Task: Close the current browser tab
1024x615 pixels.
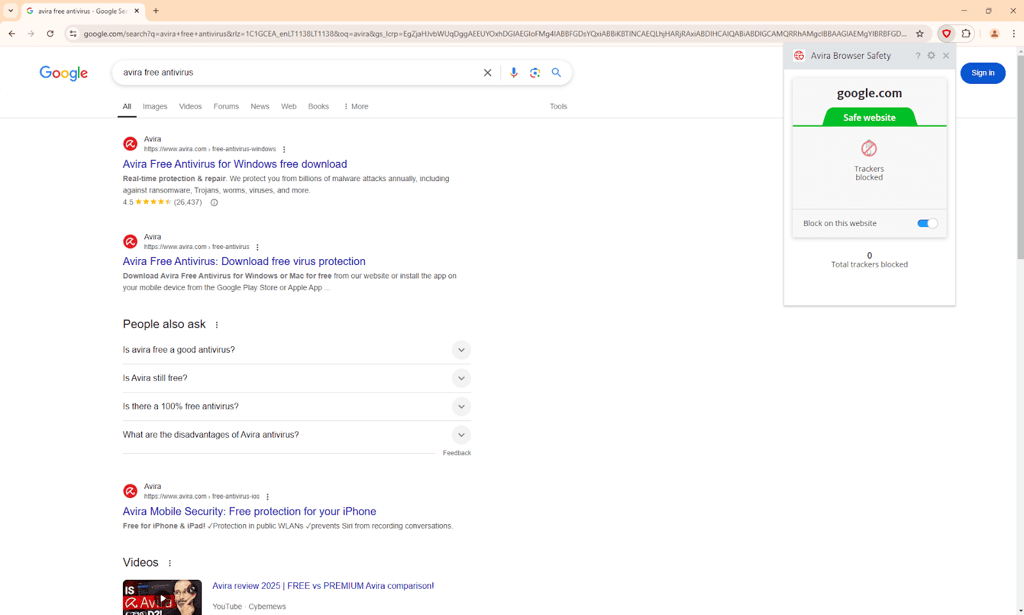Action: (x=136, y=11)
